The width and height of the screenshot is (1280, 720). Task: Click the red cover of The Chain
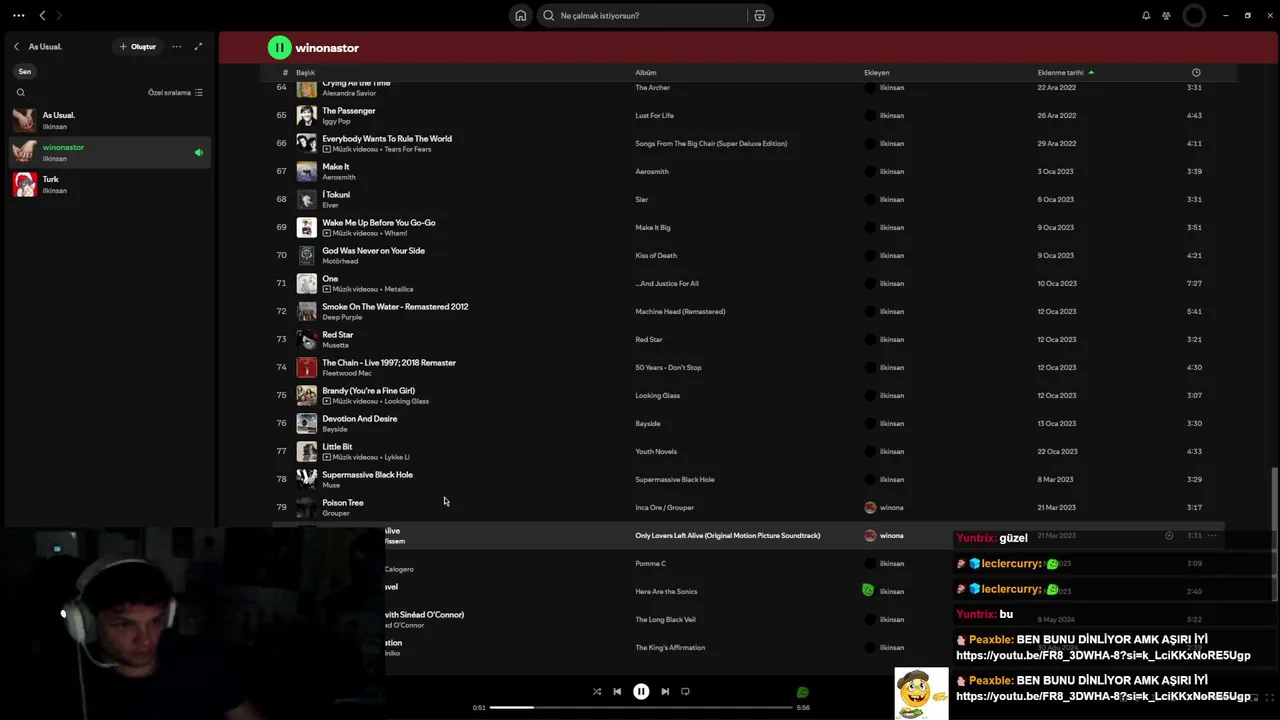pos(306,367)
